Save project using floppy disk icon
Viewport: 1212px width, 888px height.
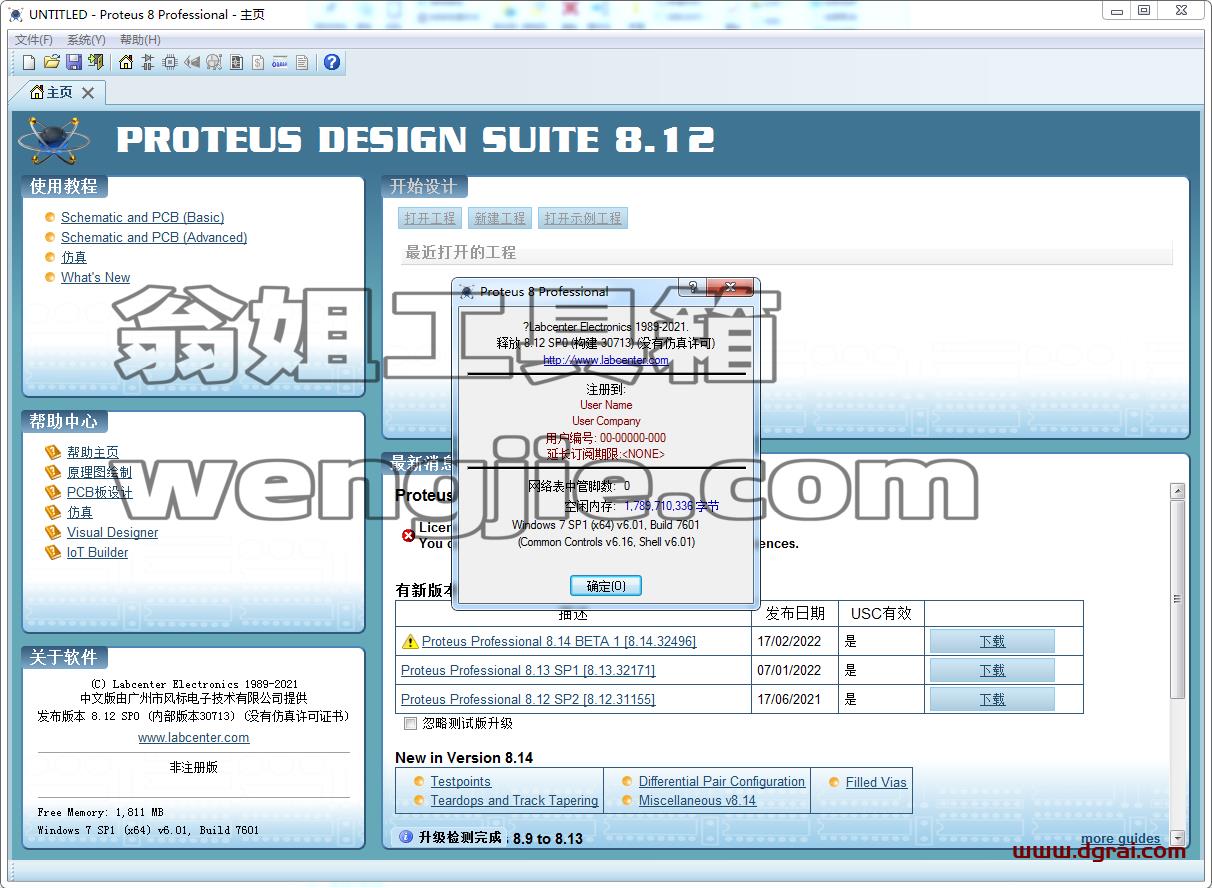point(74,62)
